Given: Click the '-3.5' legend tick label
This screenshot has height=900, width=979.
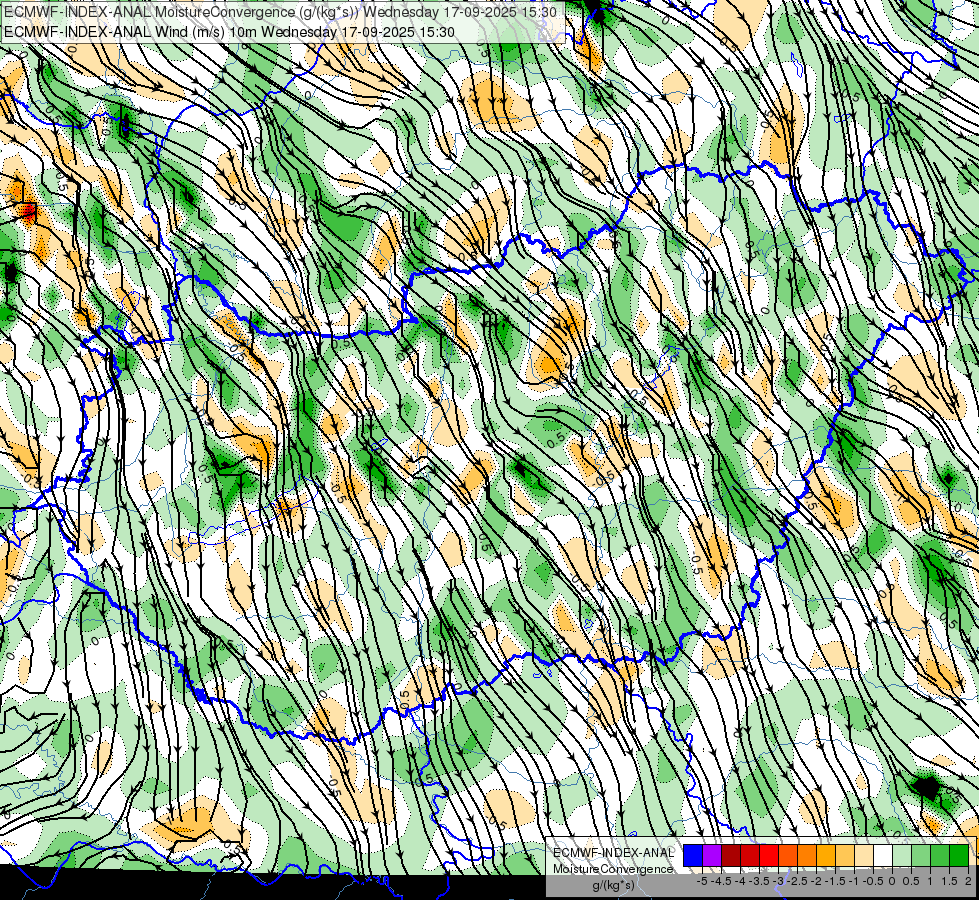Looking at the screenshot, I should [759, 881].
